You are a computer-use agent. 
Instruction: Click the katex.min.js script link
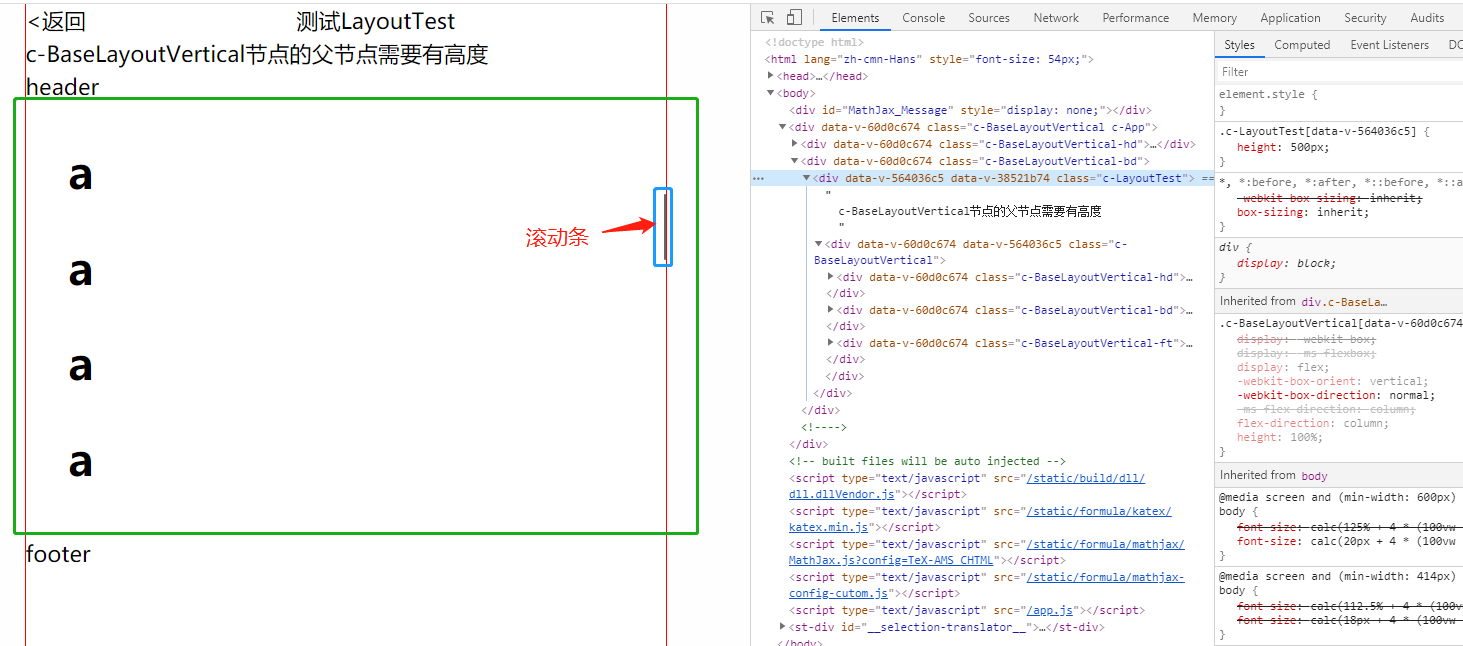832,527
